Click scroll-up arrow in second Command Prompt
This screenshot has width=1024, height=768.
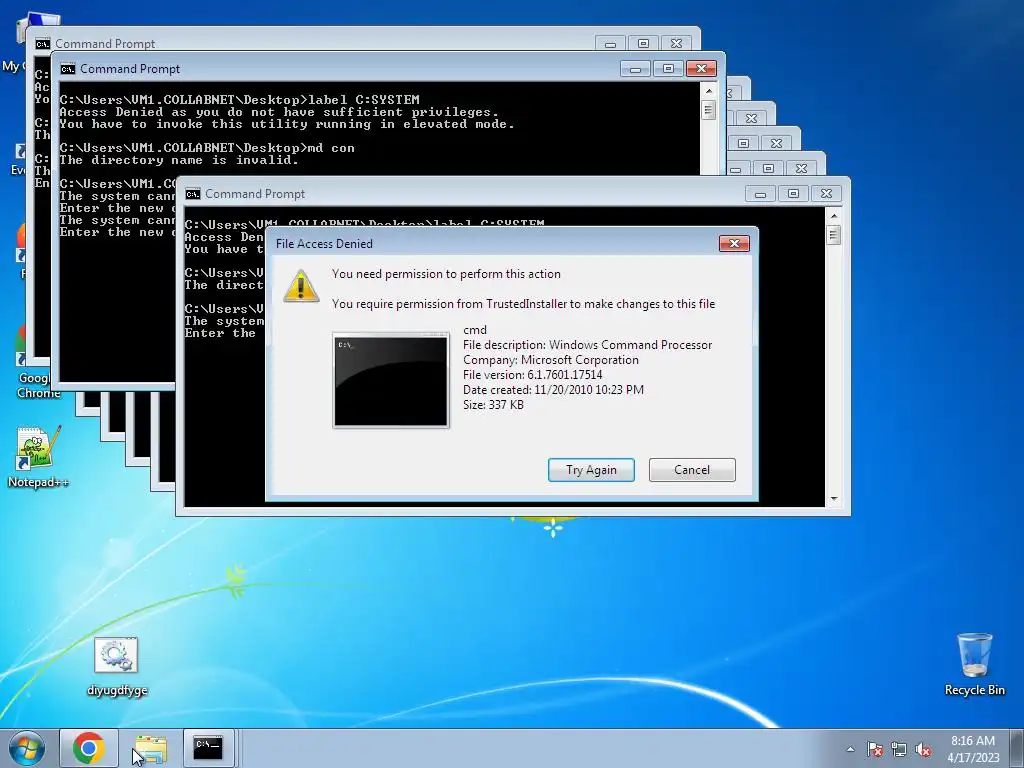click(709, 90)
